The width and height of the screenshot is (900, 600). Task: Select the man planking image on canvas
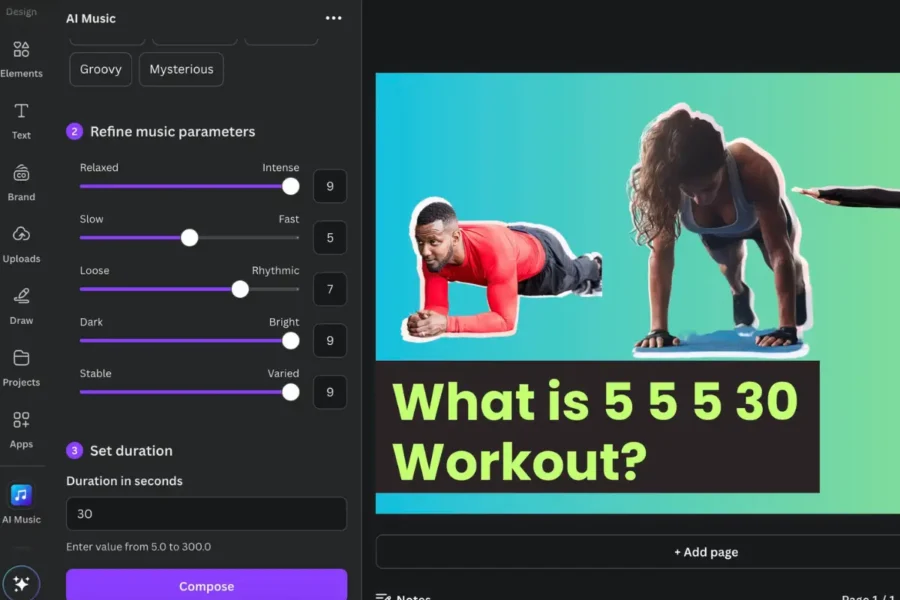(x=502, y=269)
